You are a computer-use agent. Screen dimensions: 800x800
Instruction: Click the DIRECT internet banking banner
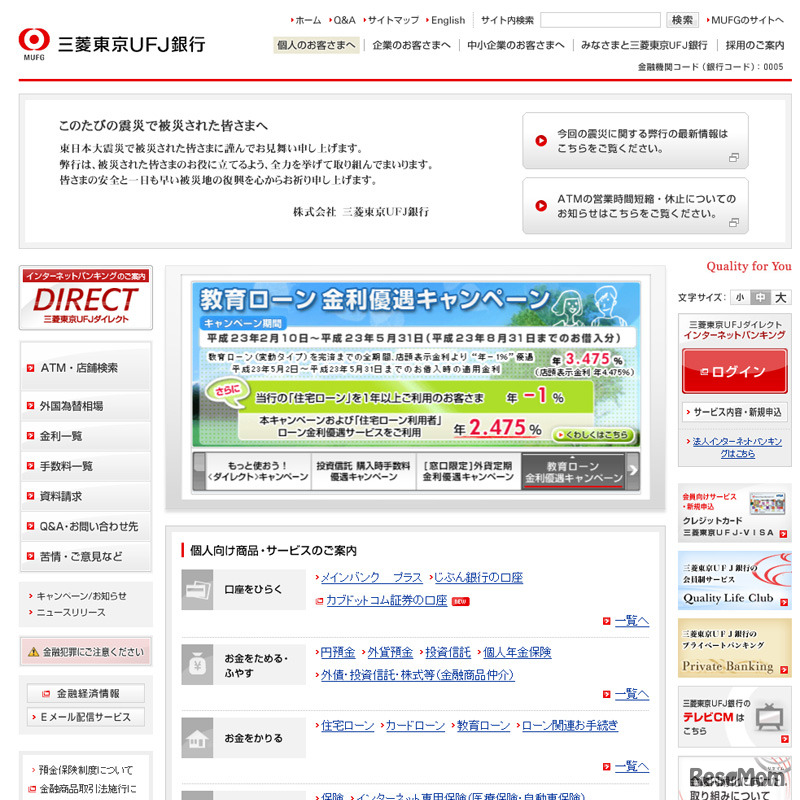pos(86,298)
